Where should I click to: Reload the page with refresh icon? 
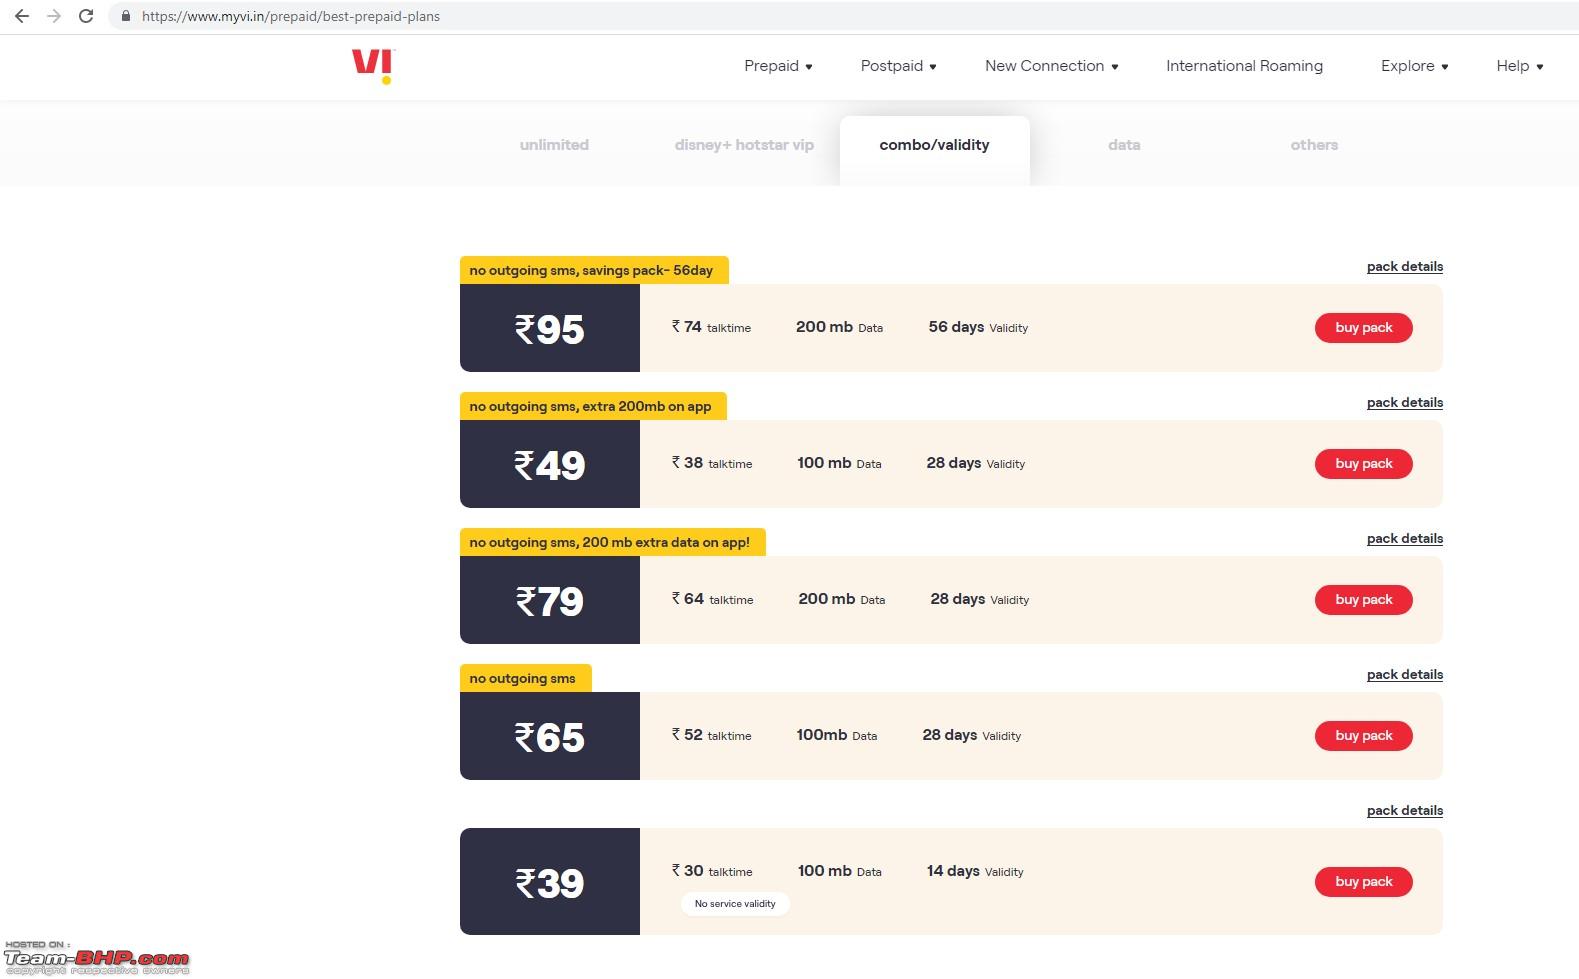[x=86, y=16]
